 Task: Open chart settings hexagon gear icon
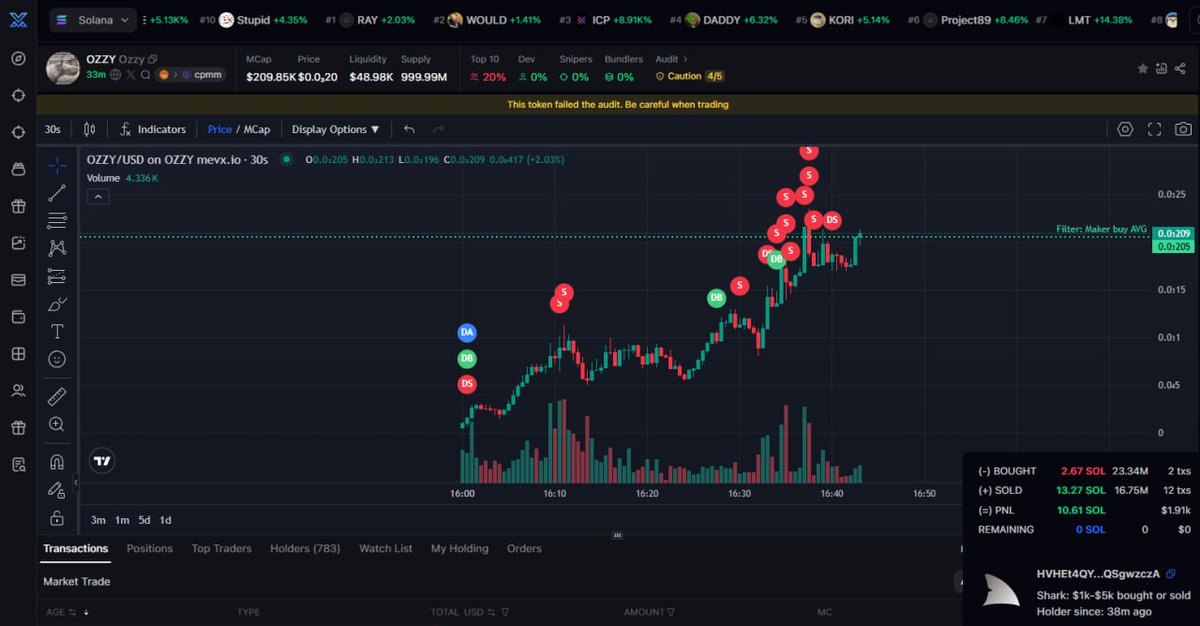click(x=1125, y=129)
